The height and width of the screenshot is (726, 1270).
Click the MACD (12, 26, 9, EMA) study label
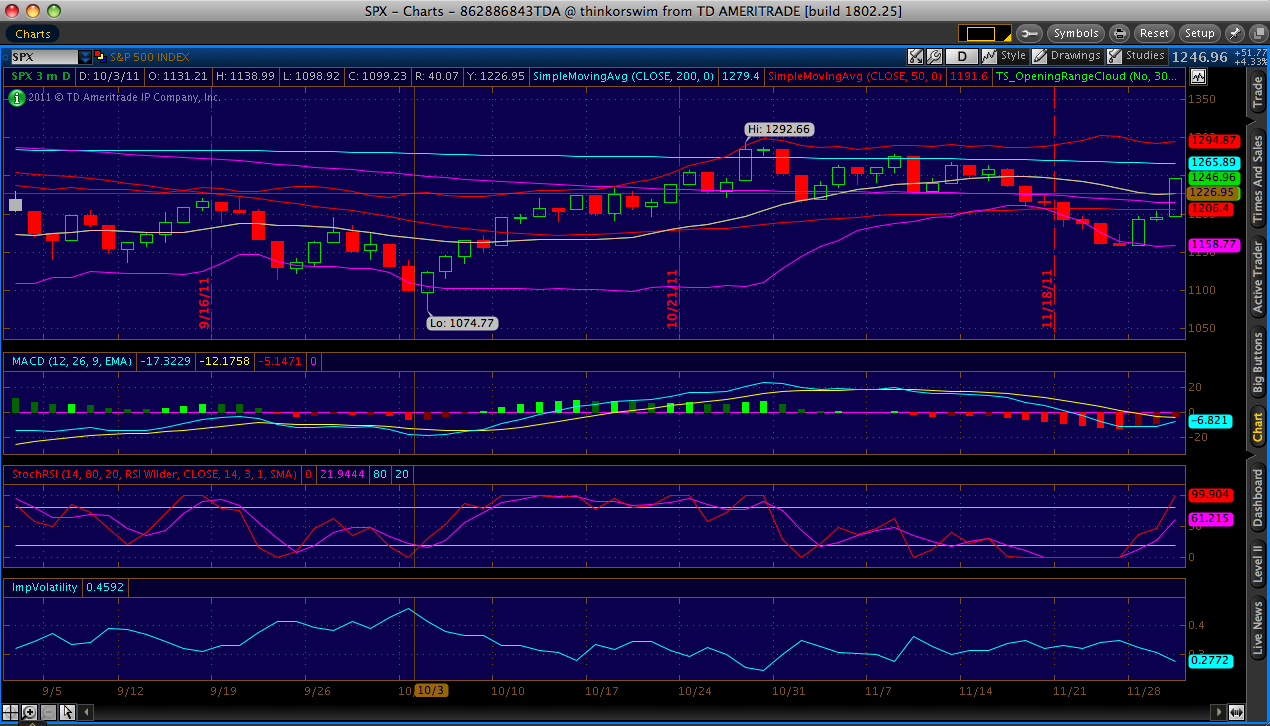(x=71, y=360)
